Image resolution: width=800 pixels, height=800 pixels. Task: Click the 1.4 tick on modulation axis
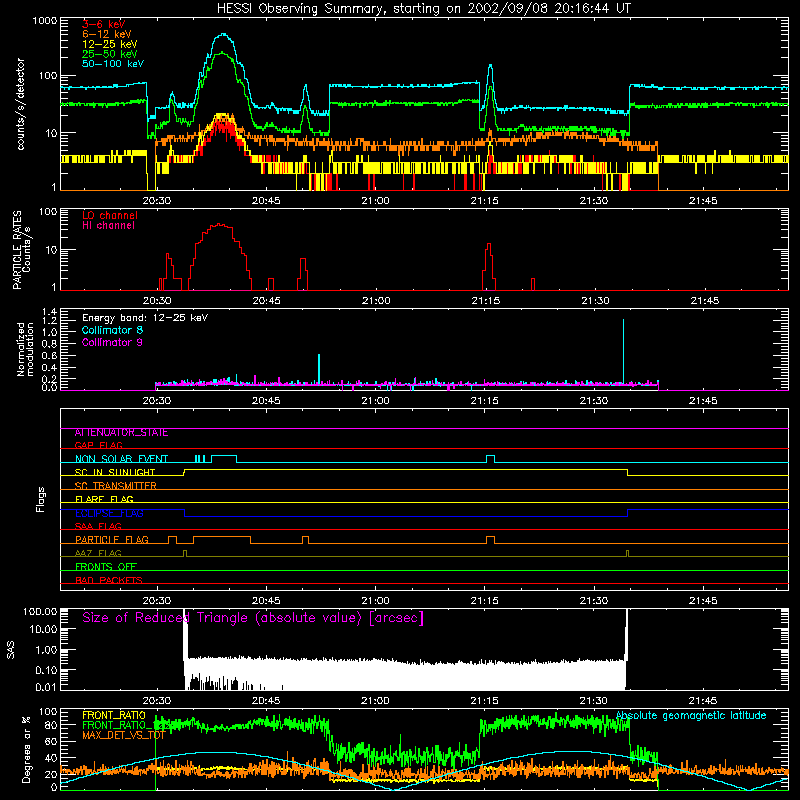[49, 312]
